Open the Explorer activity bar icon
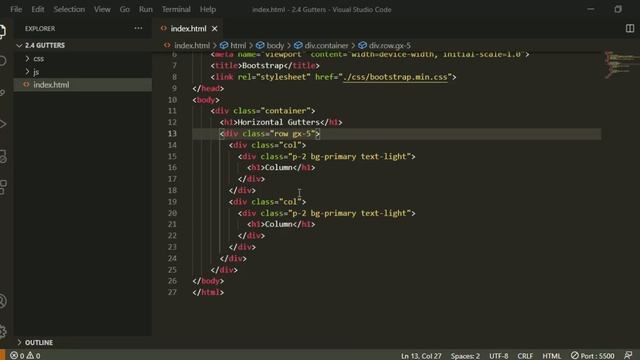The width and height of the screenshot is (640, 360). pos(3,31)
